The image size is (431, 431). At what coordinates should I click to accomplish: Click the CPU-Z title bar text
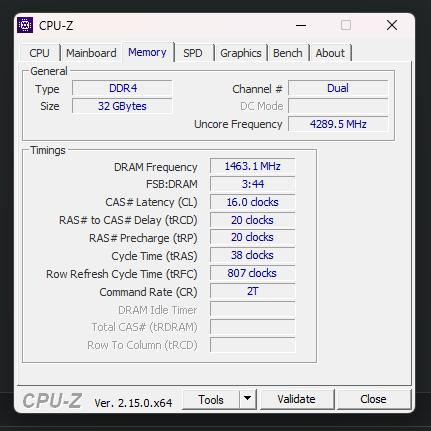56,26
